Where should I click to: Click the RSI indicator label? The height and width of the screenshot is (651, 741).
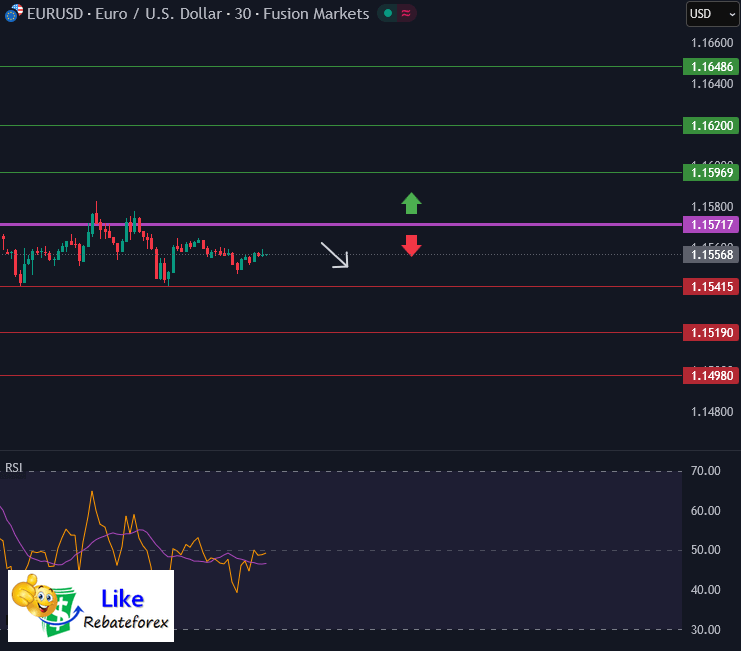click(14, 468)
